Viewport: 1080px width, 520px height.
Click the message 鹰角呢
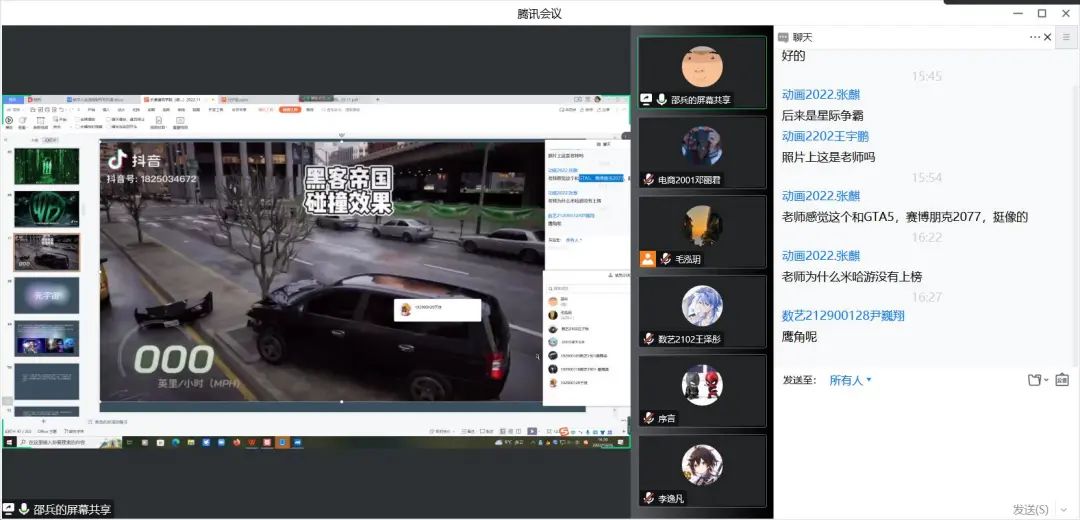click(x=800, y=337)
